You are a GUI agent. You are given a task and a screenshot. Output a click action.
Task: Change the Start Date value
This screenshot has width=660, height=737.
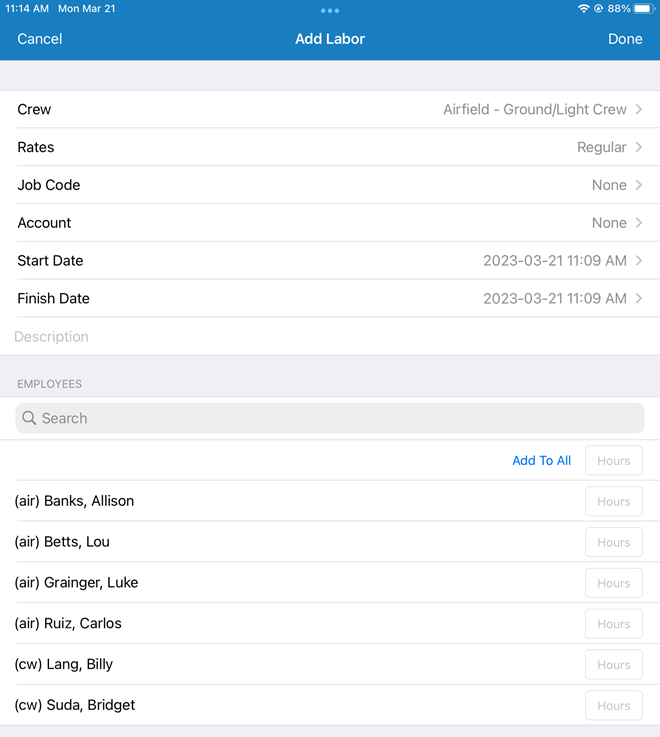pyautogui.click(x=555, y=261)
